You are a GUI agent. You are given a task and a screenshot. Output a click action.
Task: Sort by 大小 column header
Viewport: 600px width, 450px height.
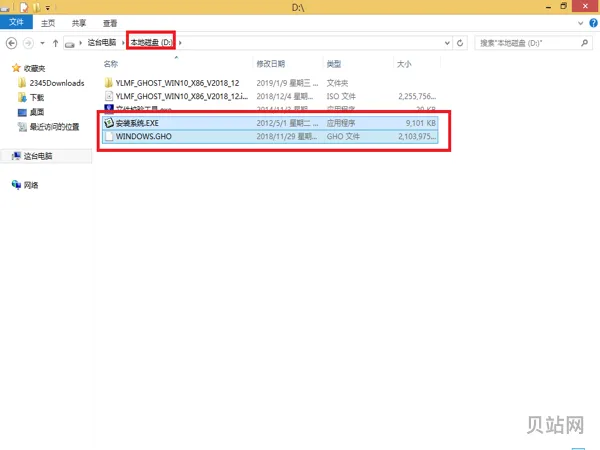(x=404, y=64)
